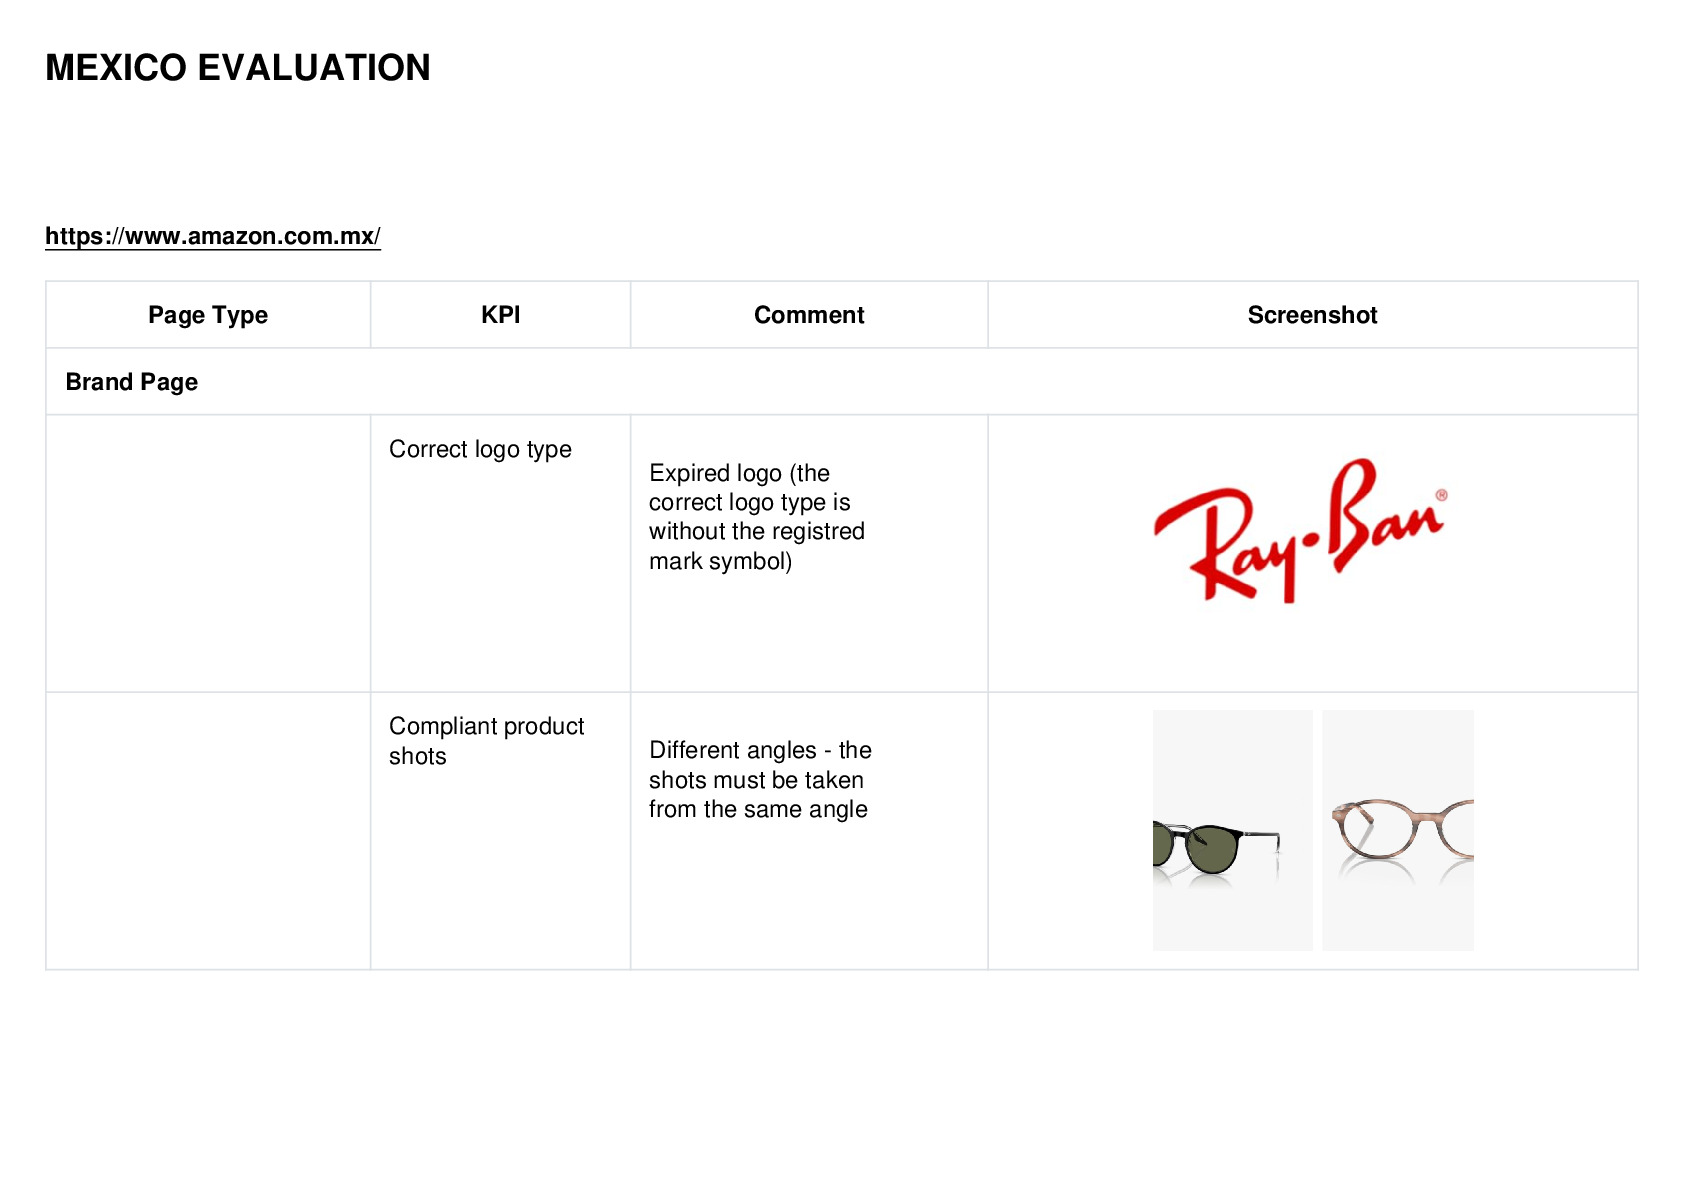Click the Correct logo type KPI cell
This screenshot has height=1191, width=1684.
click(500, 553)
